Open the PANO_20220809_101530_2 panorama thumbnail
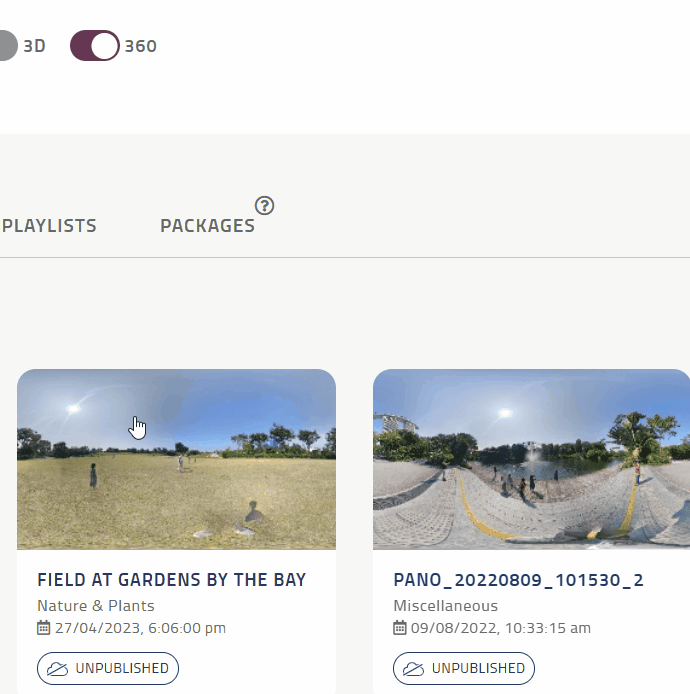This screenshot has width=690, height=694. [x=531, y=459]
